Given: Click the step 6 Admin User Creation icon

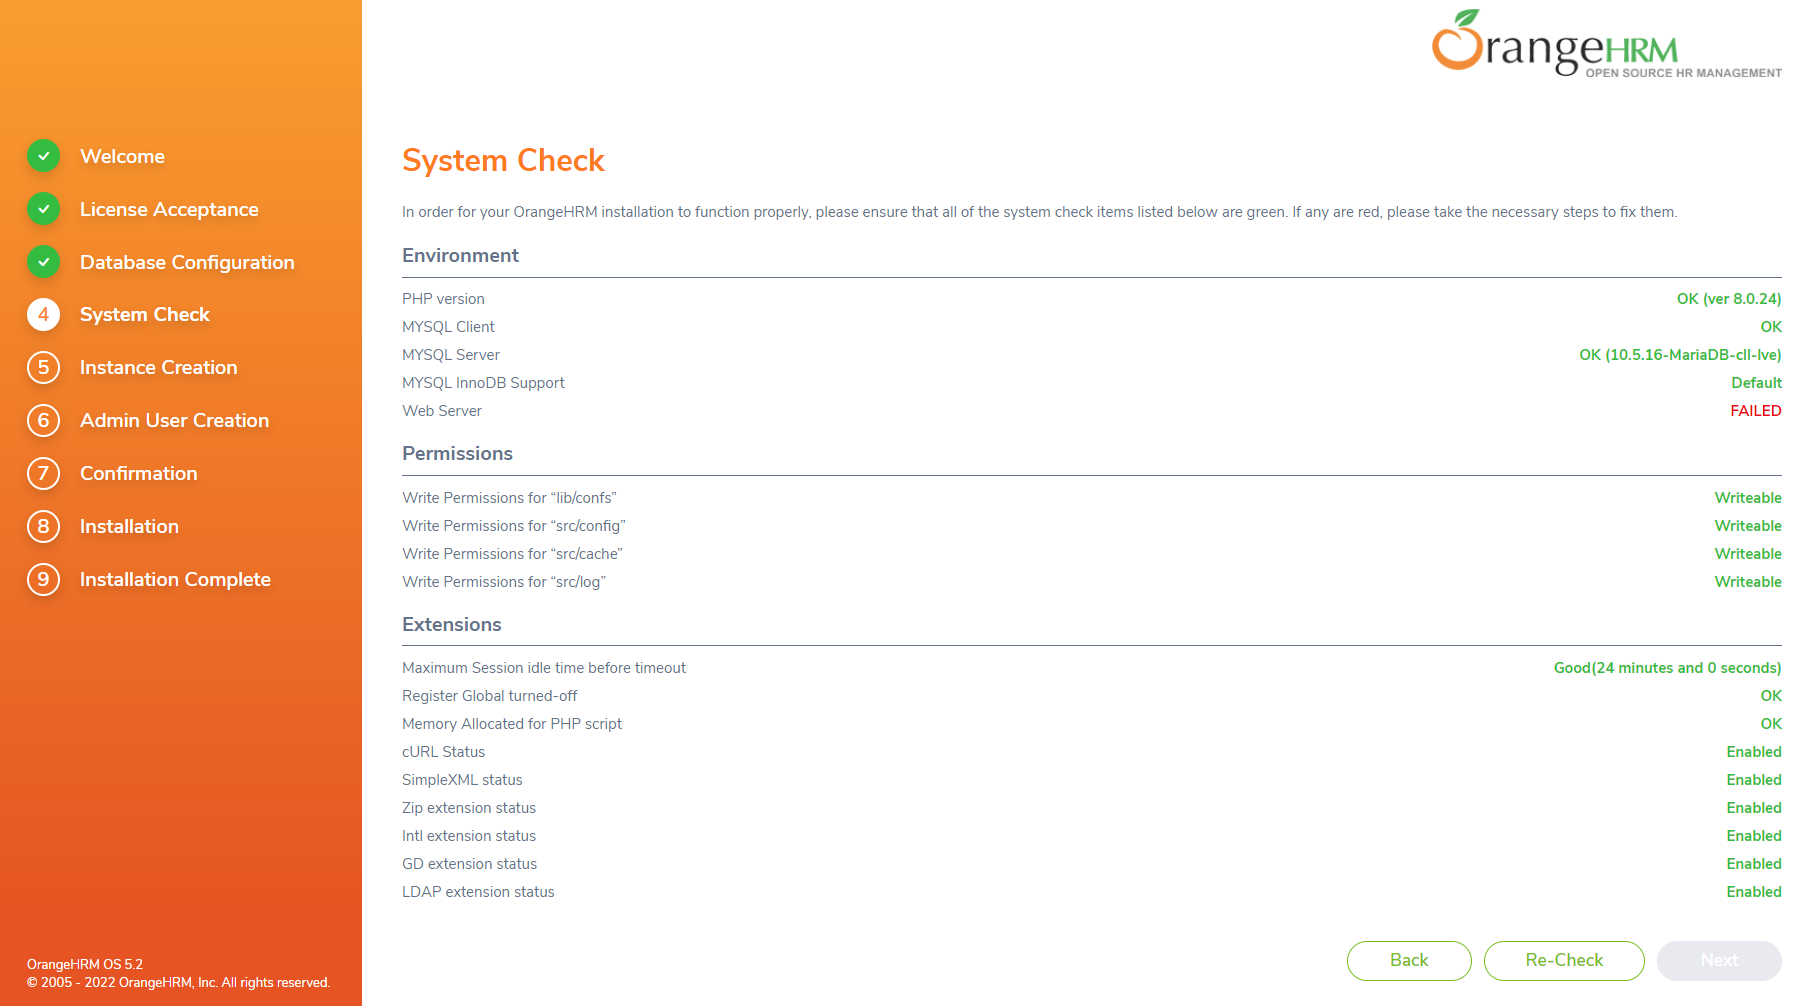Looking at the screenshot, I should 43,420.
